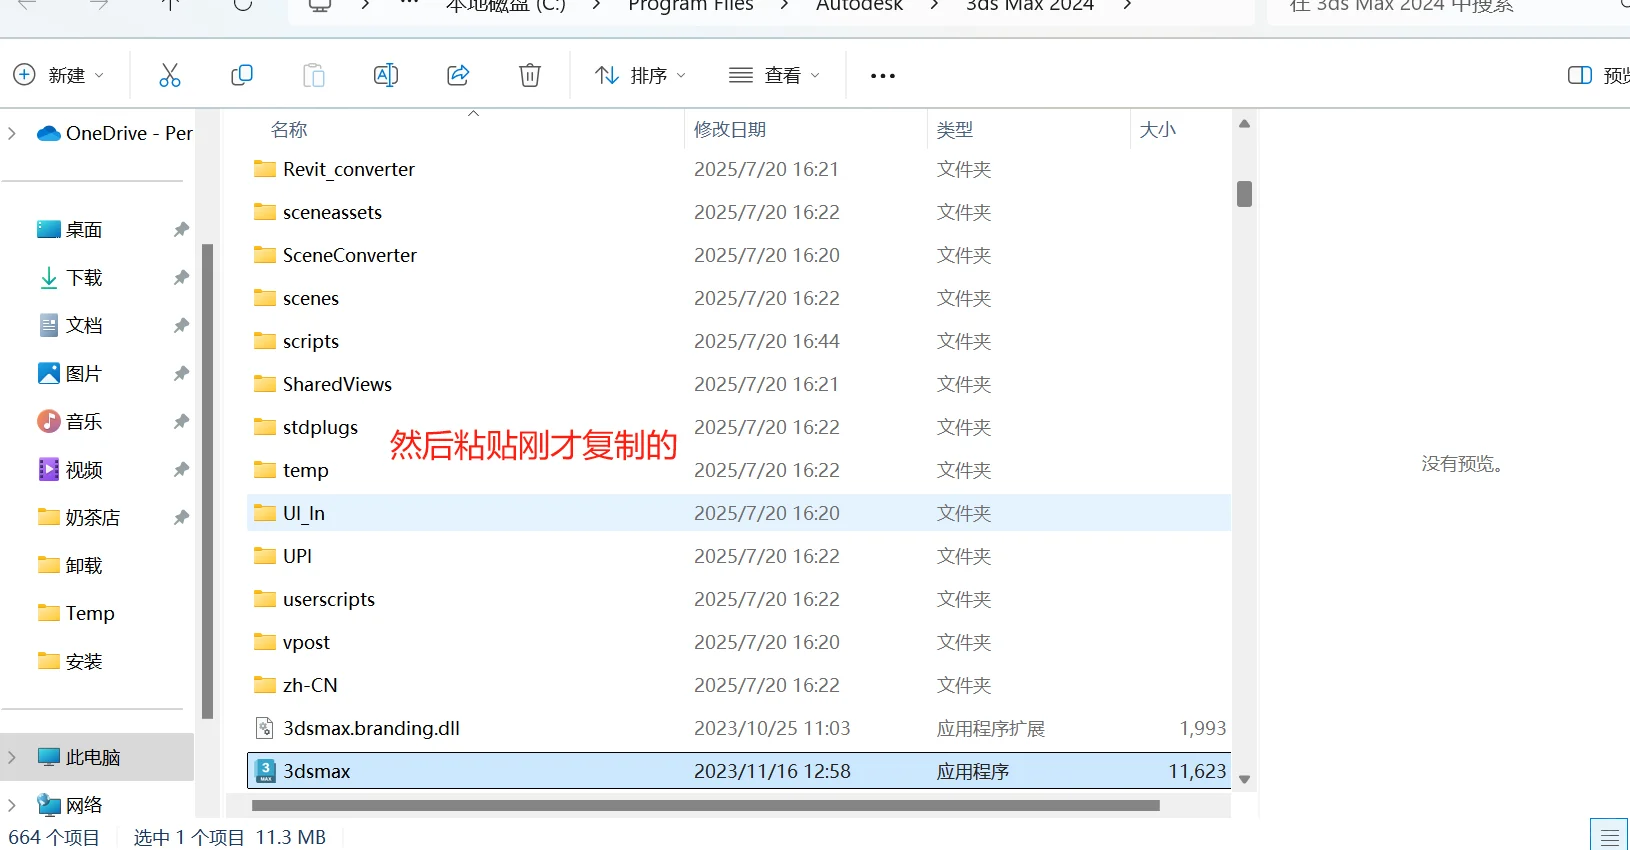The image size is (1630, 850).
Task: Select the sceneassets folder
Action: click(x=738, y=212)
